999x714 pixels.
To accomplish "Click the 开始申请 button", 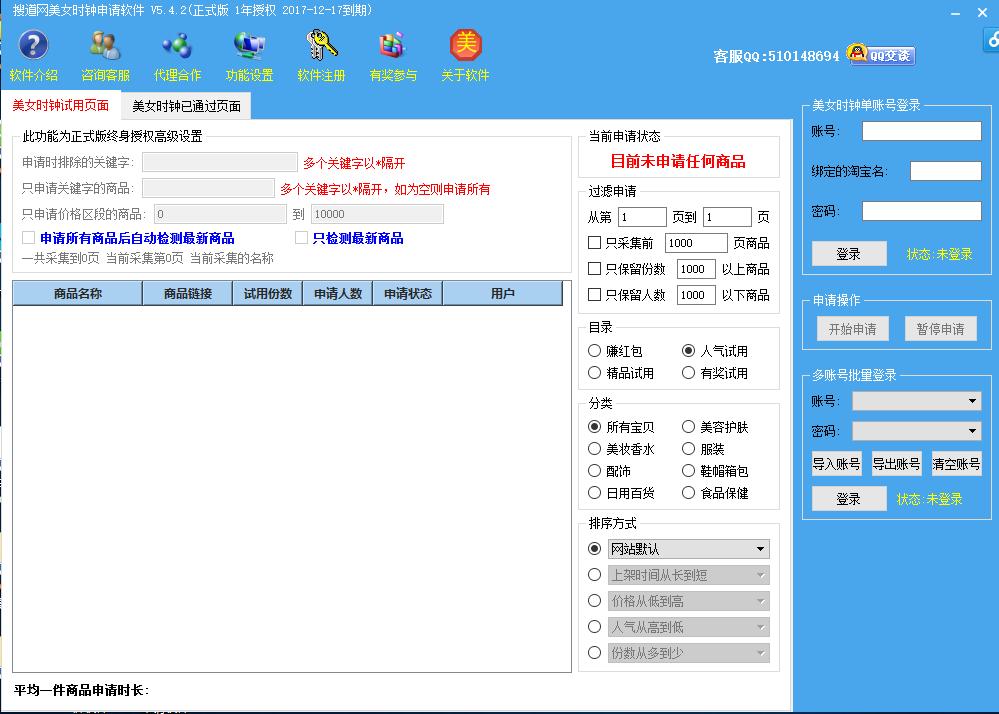I will click(852, 328).
